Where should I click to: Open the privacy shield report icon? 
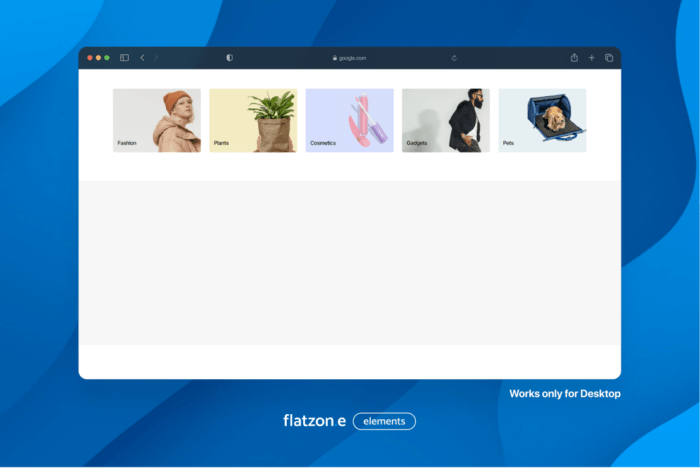pyautogui.click(x=229, y=58)
